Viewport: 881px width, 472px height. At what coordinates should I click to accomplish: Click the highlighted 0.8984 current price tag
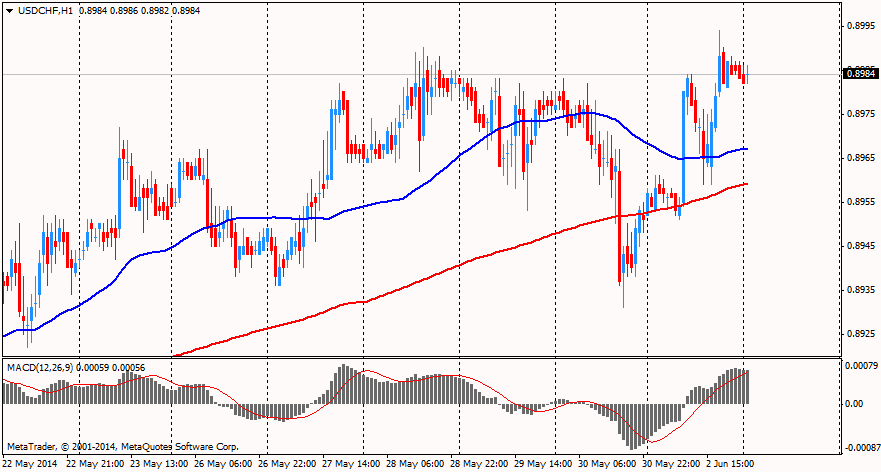point(860,73)
